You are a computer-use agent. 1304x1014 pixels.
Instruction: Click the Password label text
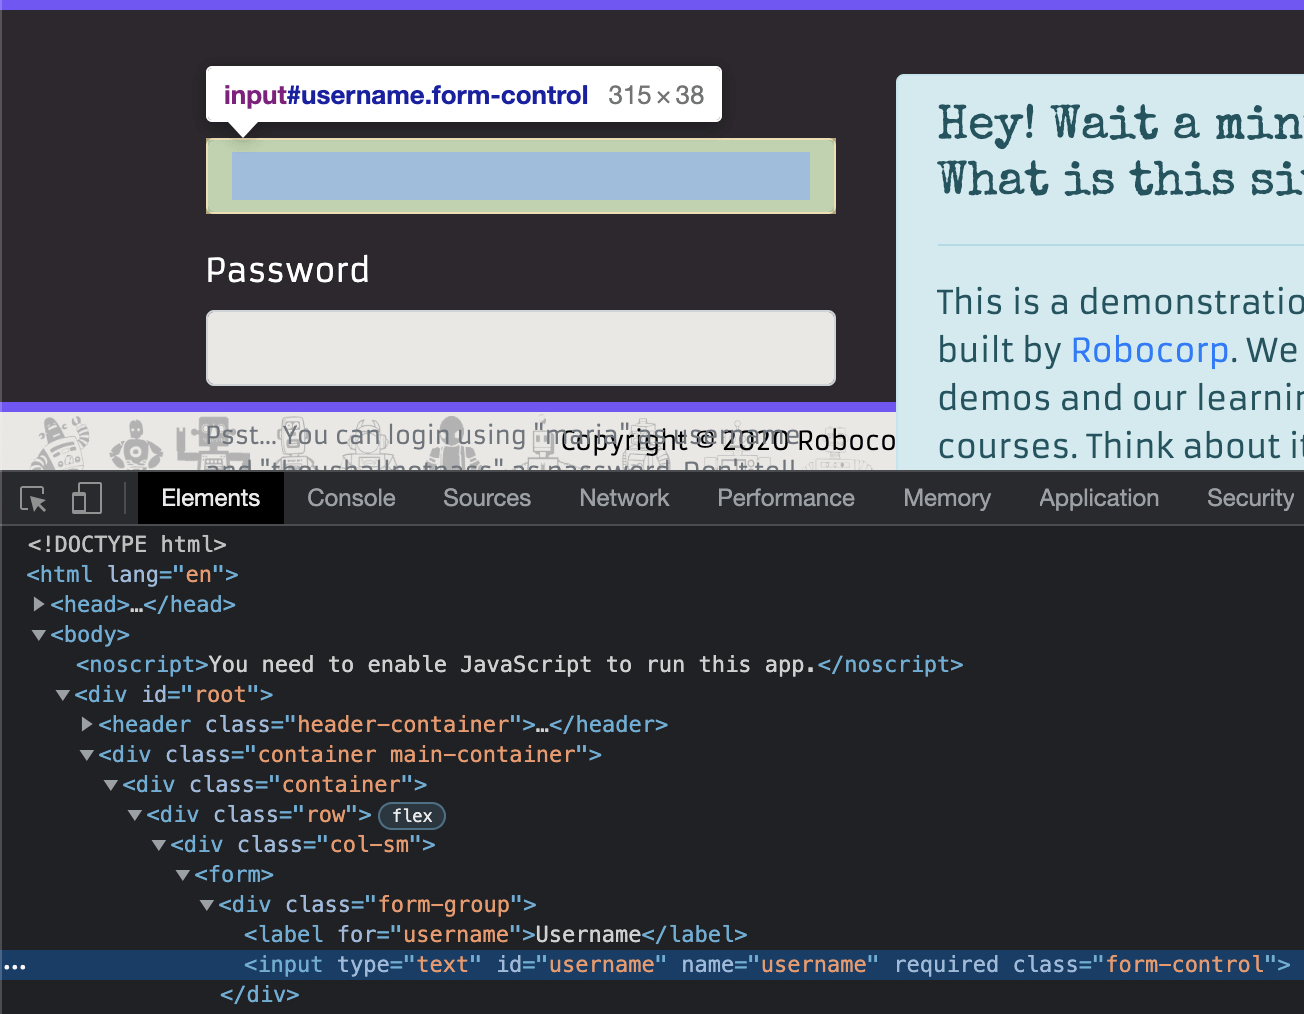point(288,270)
